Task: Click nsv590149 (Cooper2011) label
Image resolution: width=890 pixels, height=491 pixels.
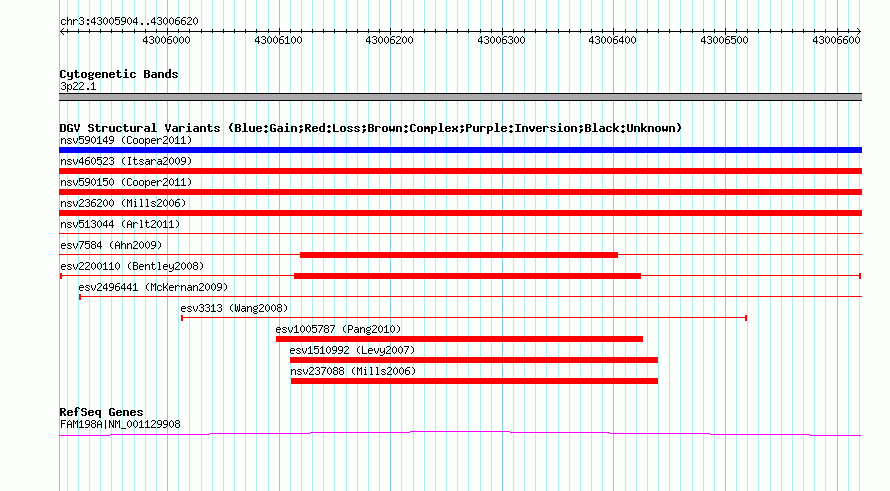Action: pos(126,140)
